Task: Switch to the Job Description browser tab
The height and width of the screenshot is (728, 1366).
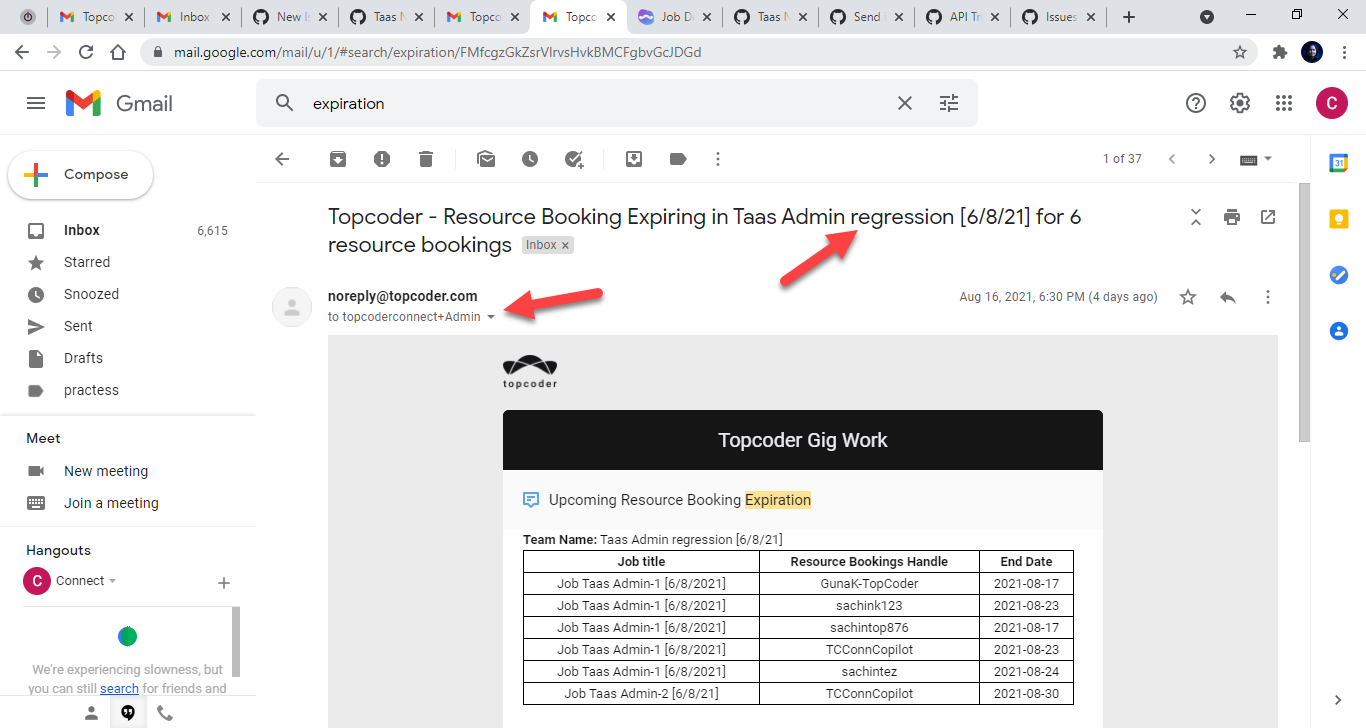Action: tap(674, 17)
